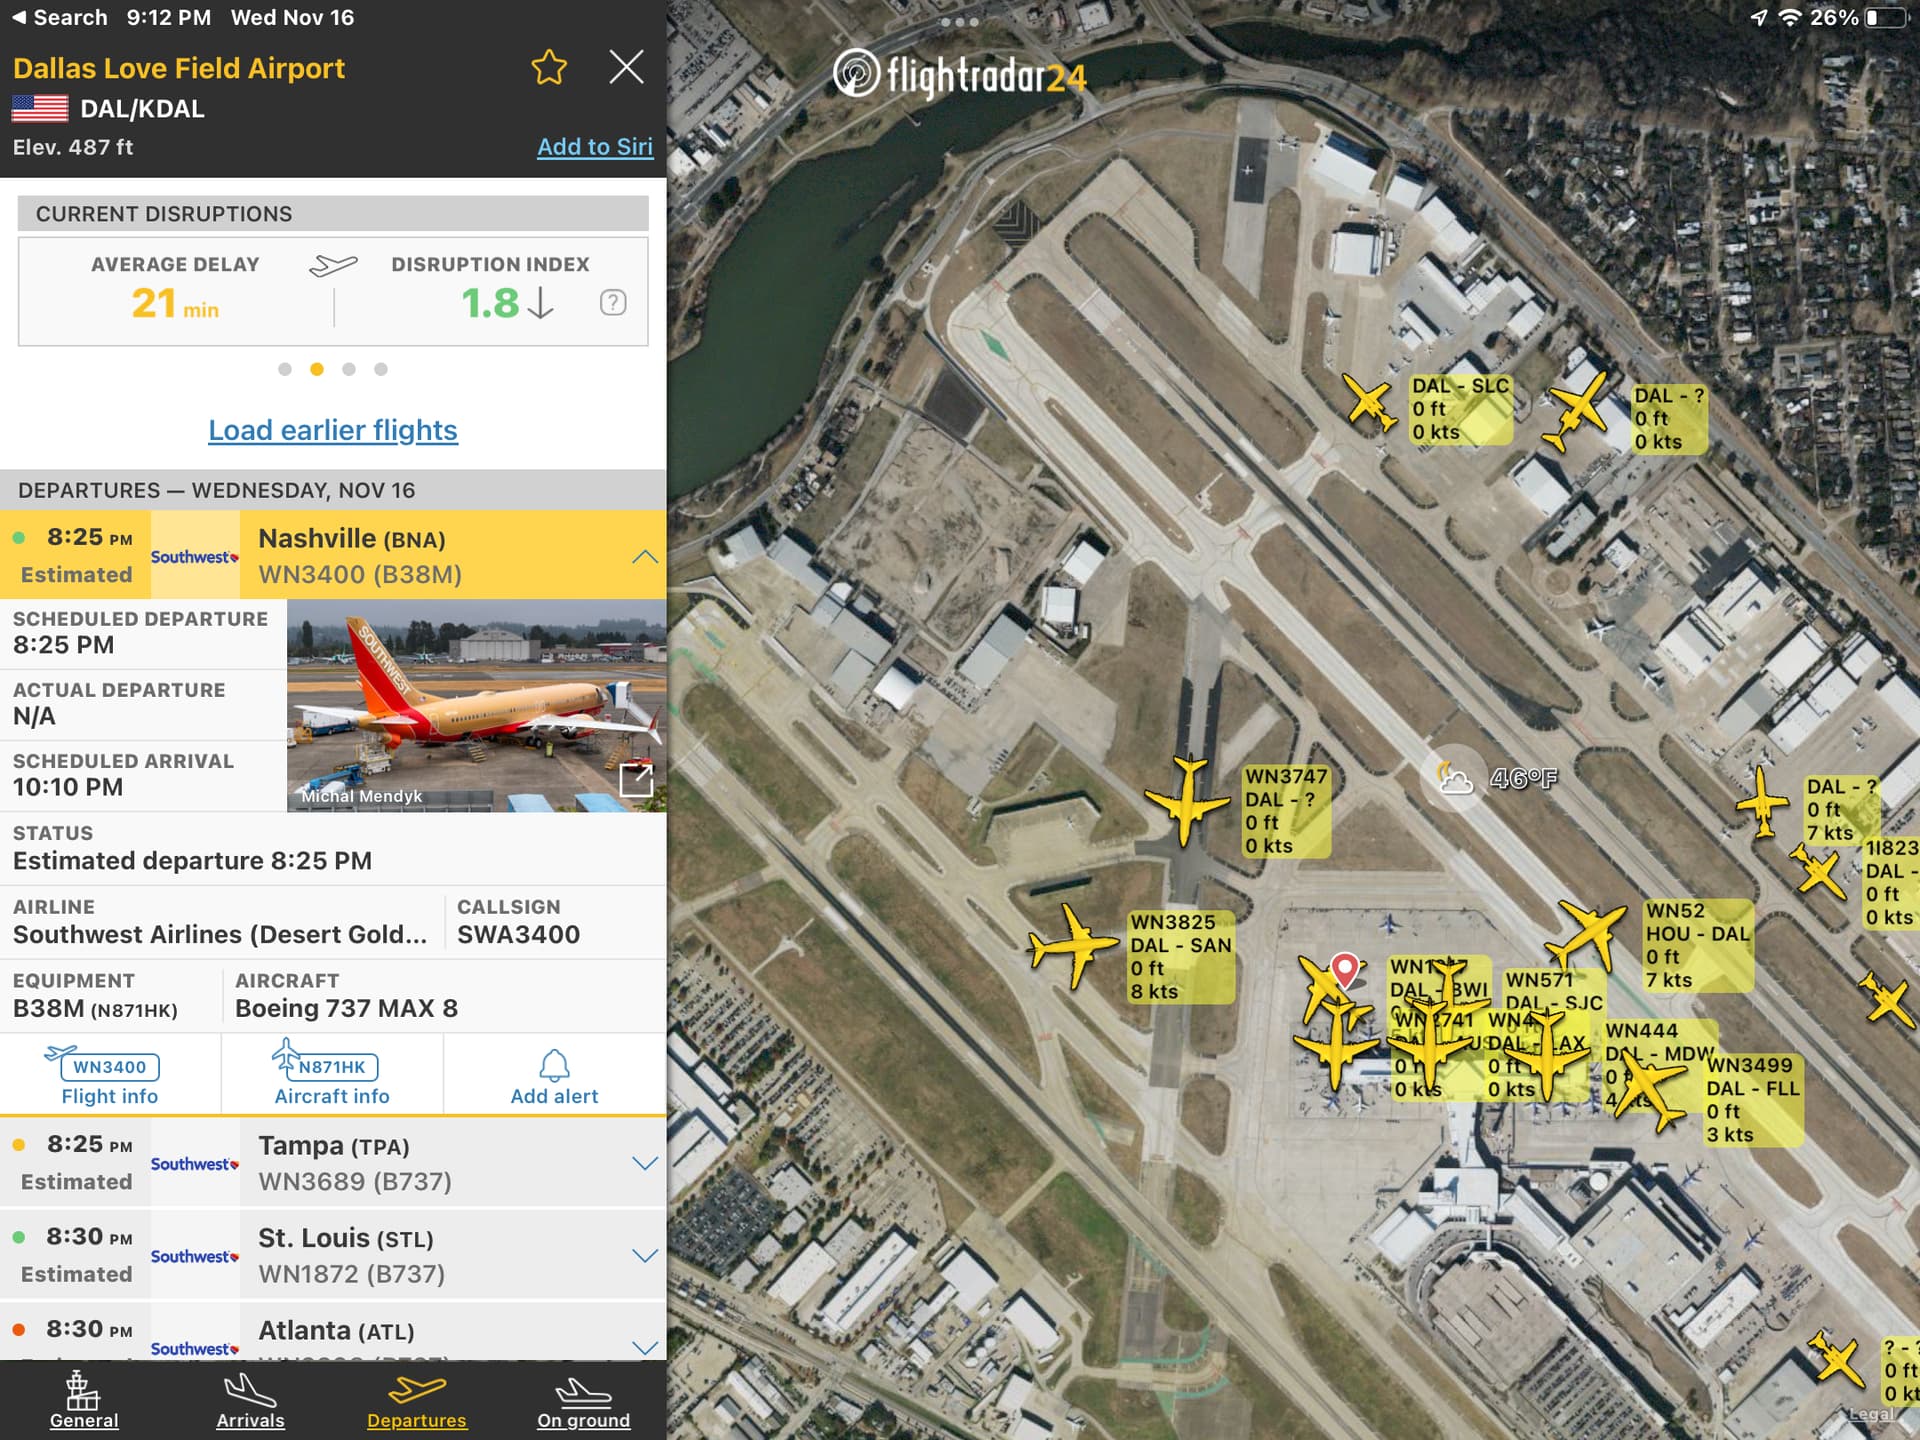
Task: Open photo expand icon on aircraft image
Action: [x=637, y=780]
